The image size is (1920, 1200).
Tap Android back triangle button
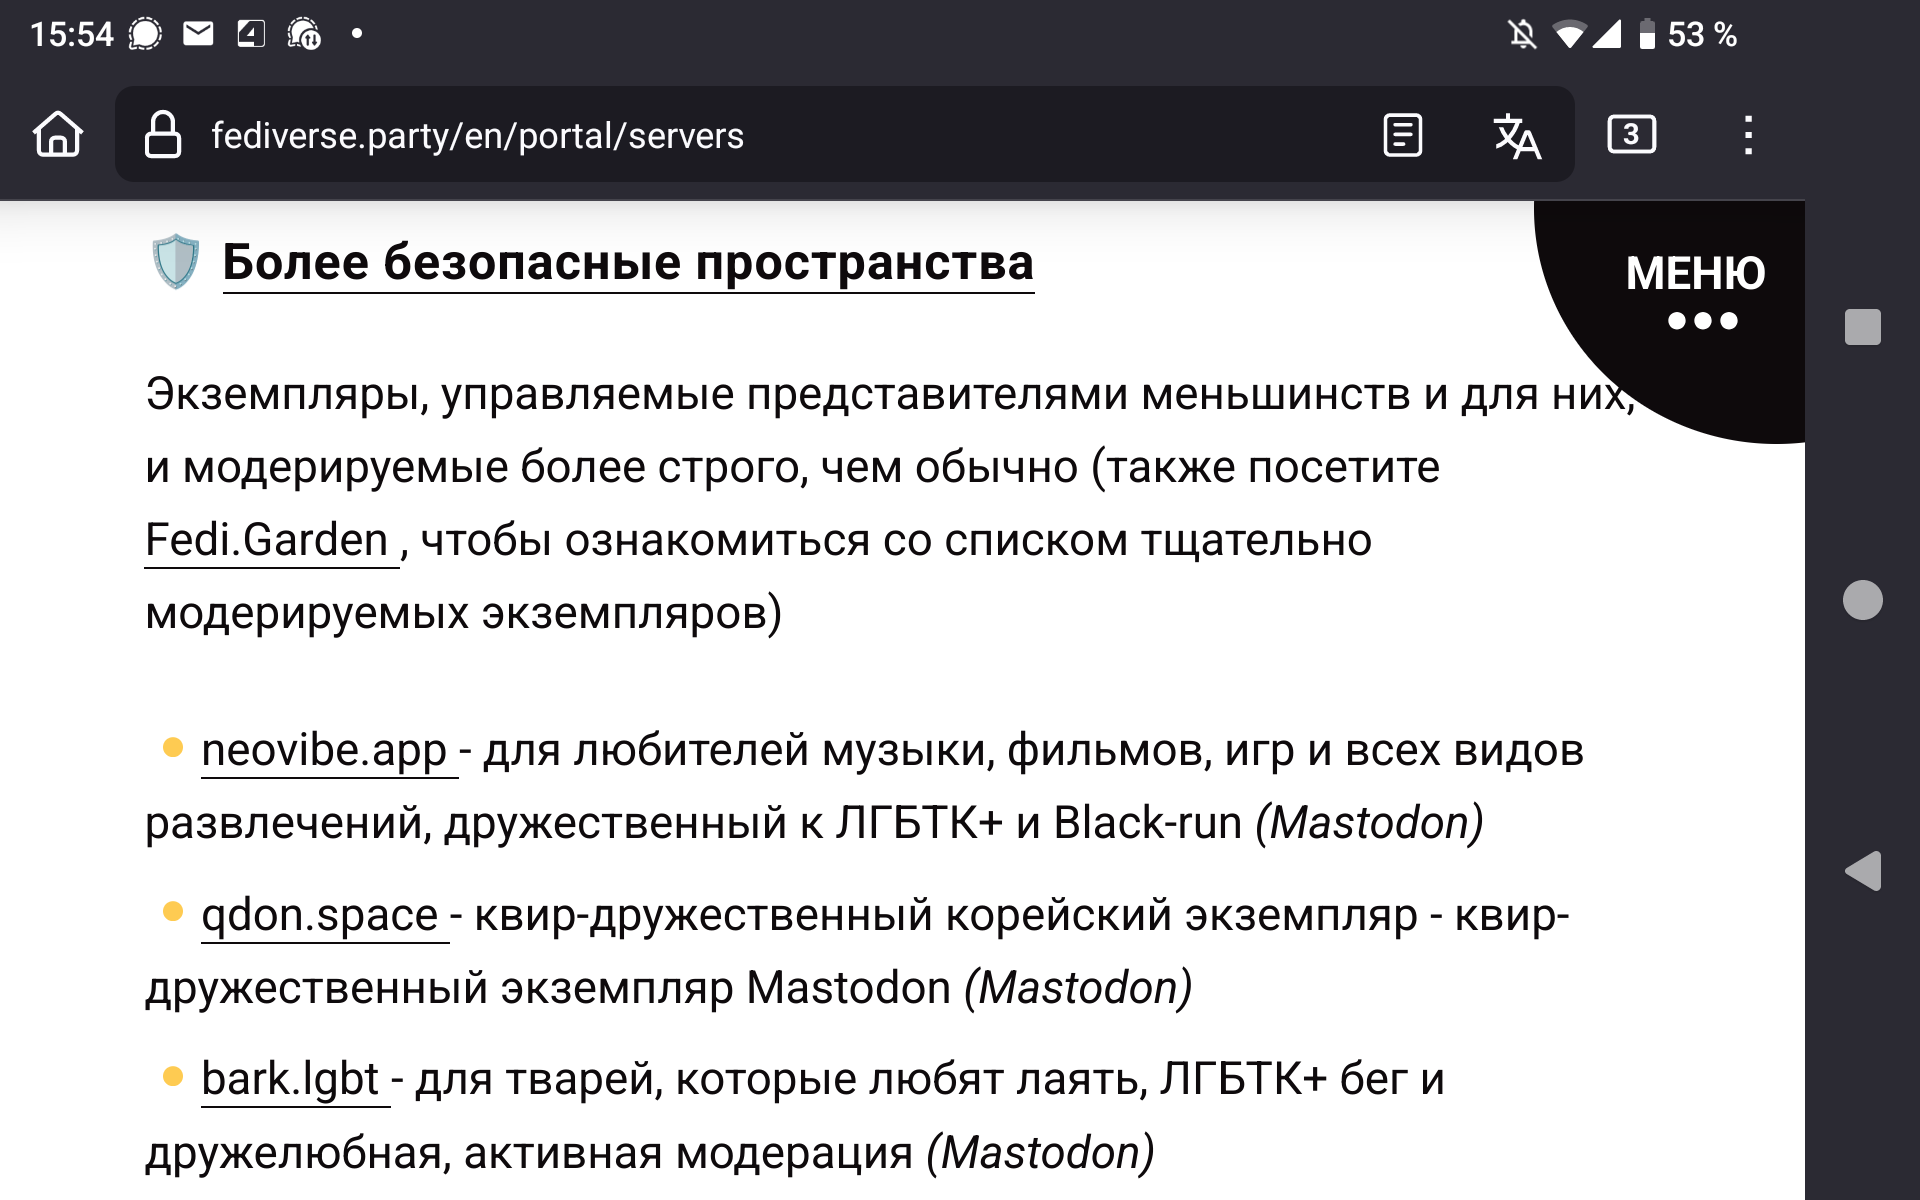coord(1862,871)
